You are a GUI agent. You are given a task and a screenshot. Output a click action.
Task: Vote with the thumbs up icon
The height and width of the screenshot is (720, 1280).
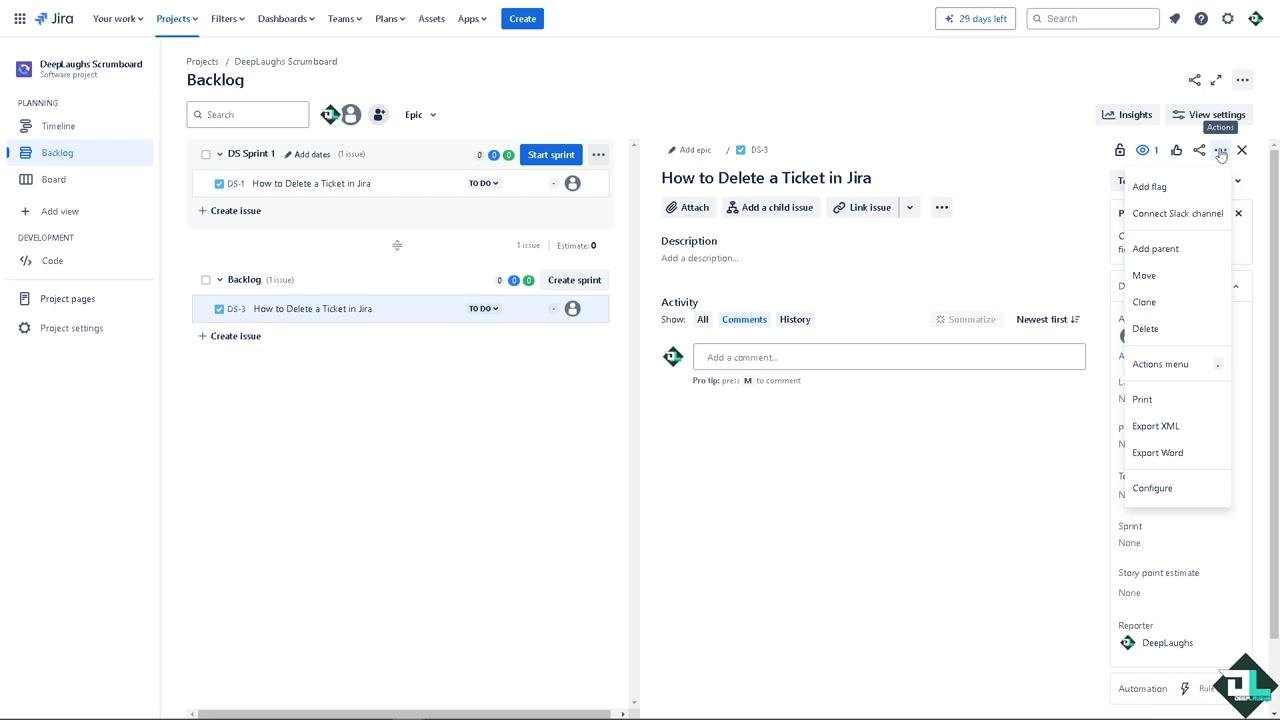[x=1176, y=150]
